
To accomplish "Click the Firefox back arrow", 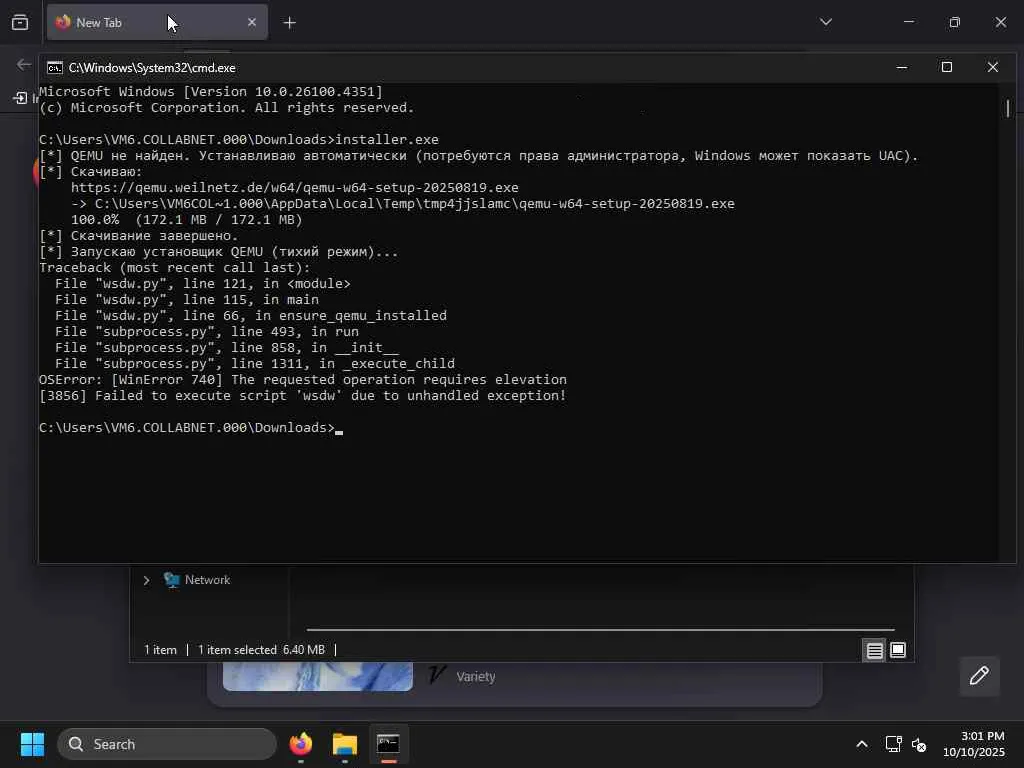I will click(x=24, y=65).
